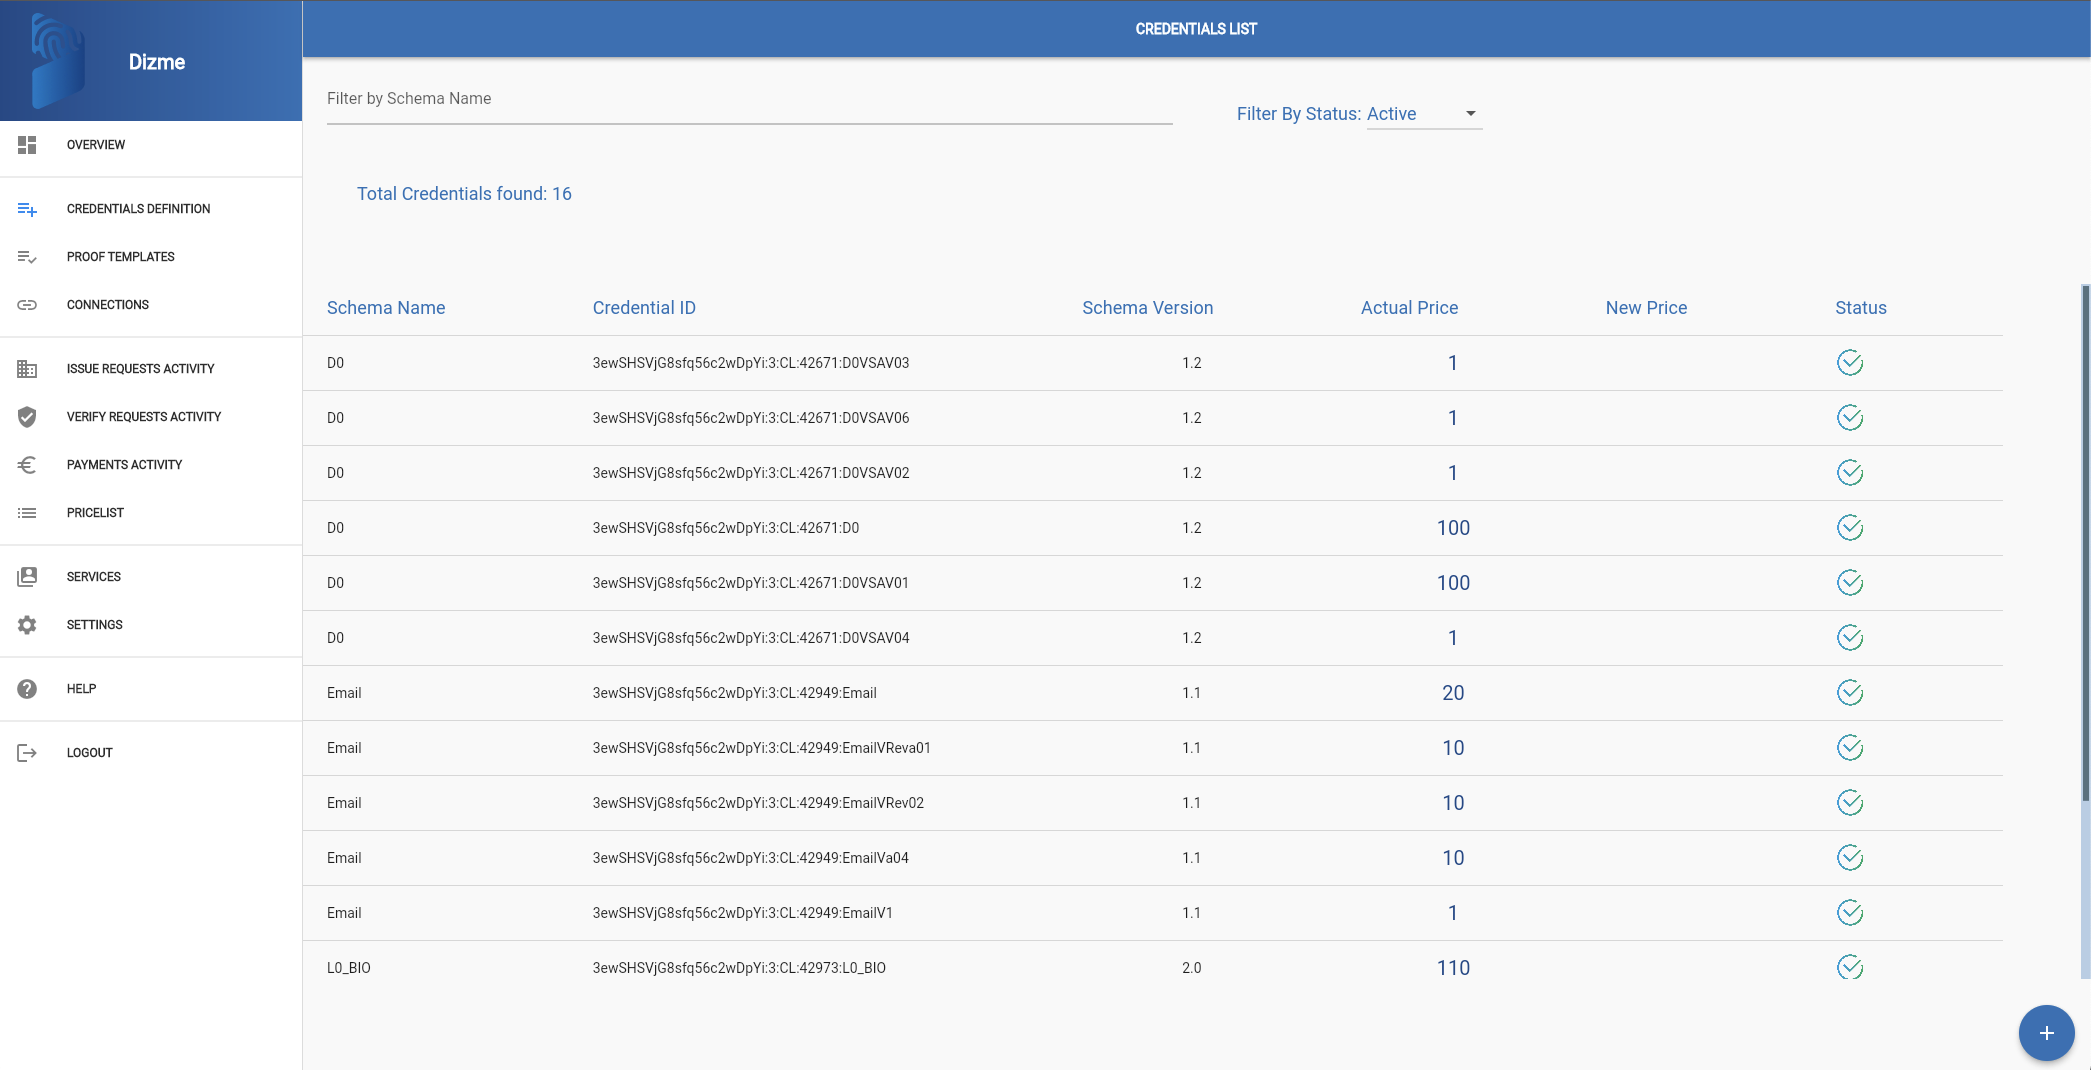Image resolution: width=2091 pixels, height=1070 pixels.
Task: Click the euro Payments Activity icon
Action: [x=27, y=465]
